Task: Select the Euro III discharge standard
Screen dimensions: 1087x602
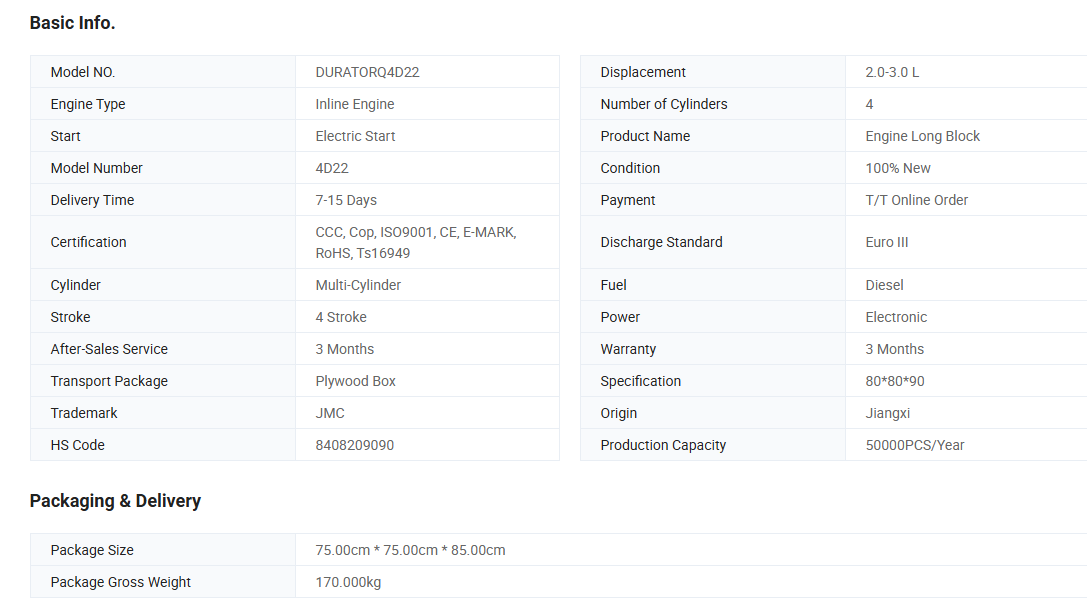Action: (x=886, y=242)
